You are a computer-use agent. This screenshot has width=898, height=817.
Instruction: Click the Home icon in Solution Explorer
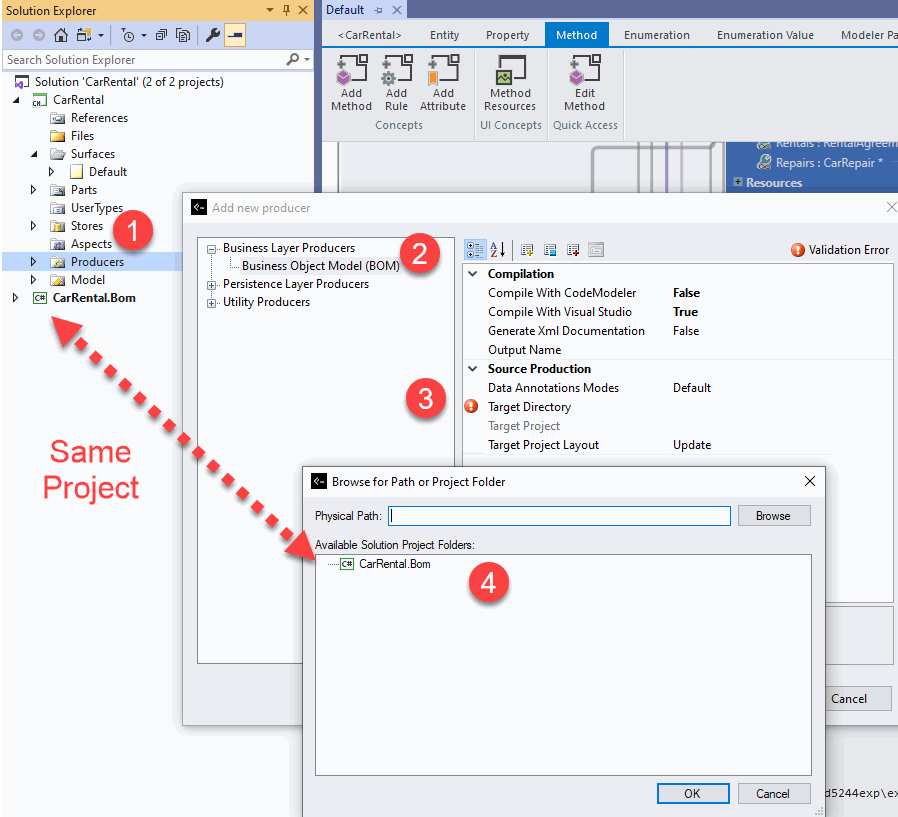[61, 35]
